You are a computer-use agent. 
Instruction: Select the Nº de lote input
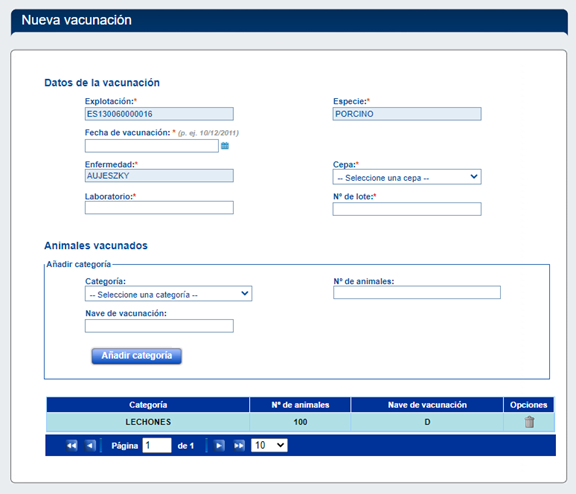pos(407,209)
